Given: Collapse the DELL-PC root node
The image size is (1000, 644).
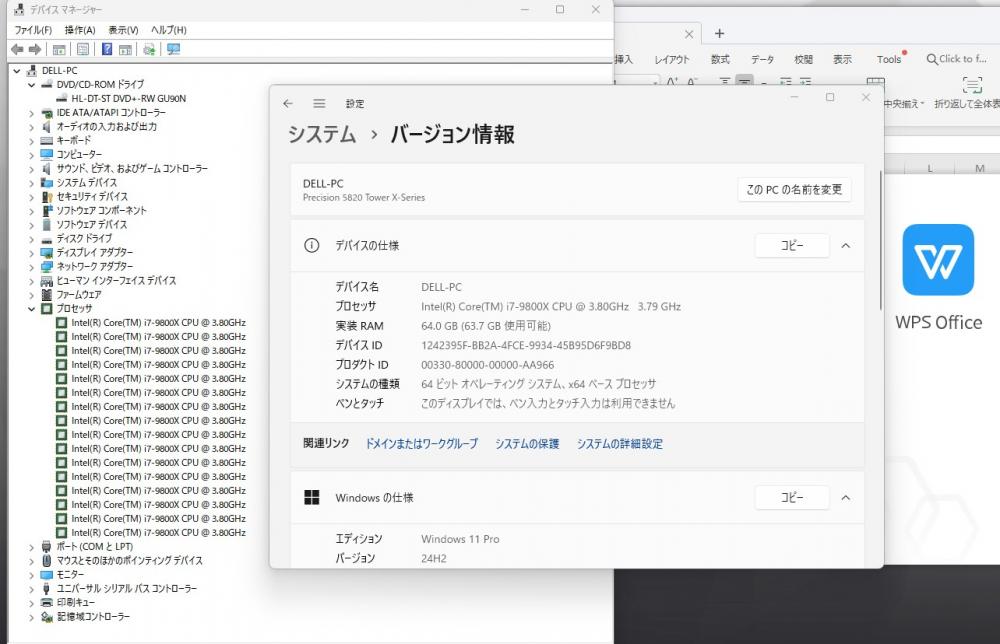Looking at the screenshot, I should 17,71.
